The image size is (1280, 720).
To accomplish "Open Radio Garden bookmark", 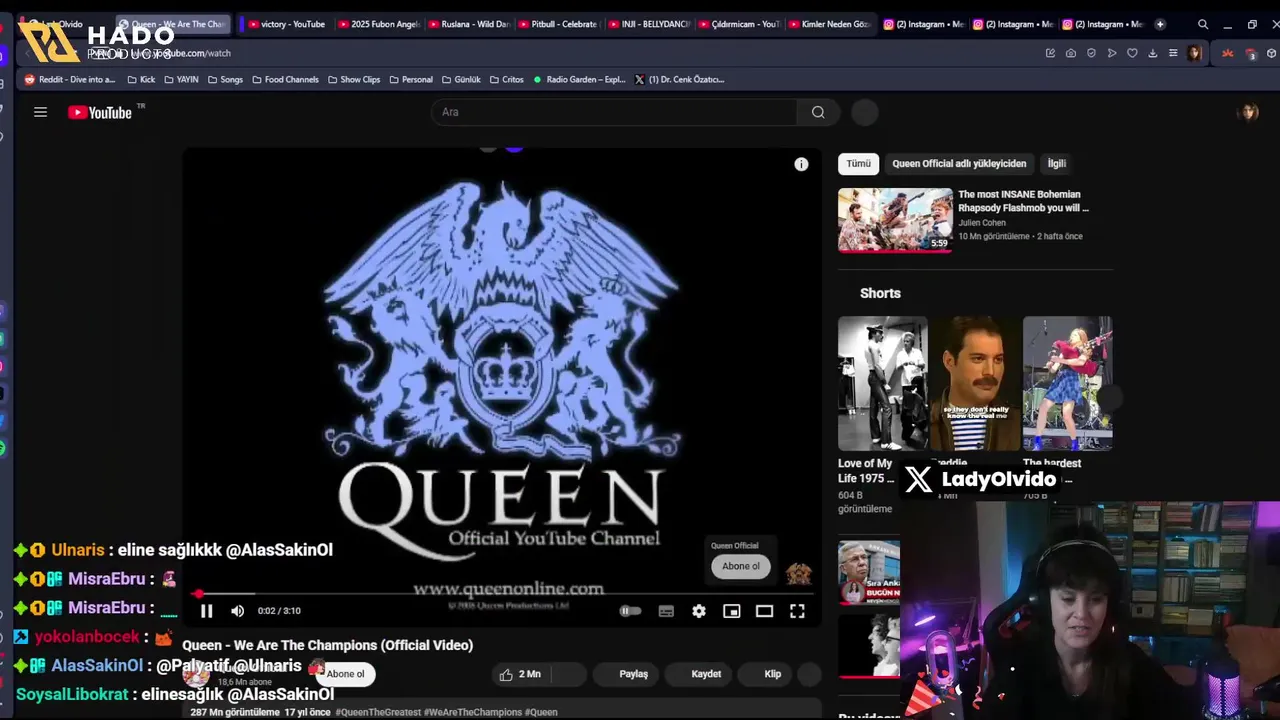I will [580, 79].
